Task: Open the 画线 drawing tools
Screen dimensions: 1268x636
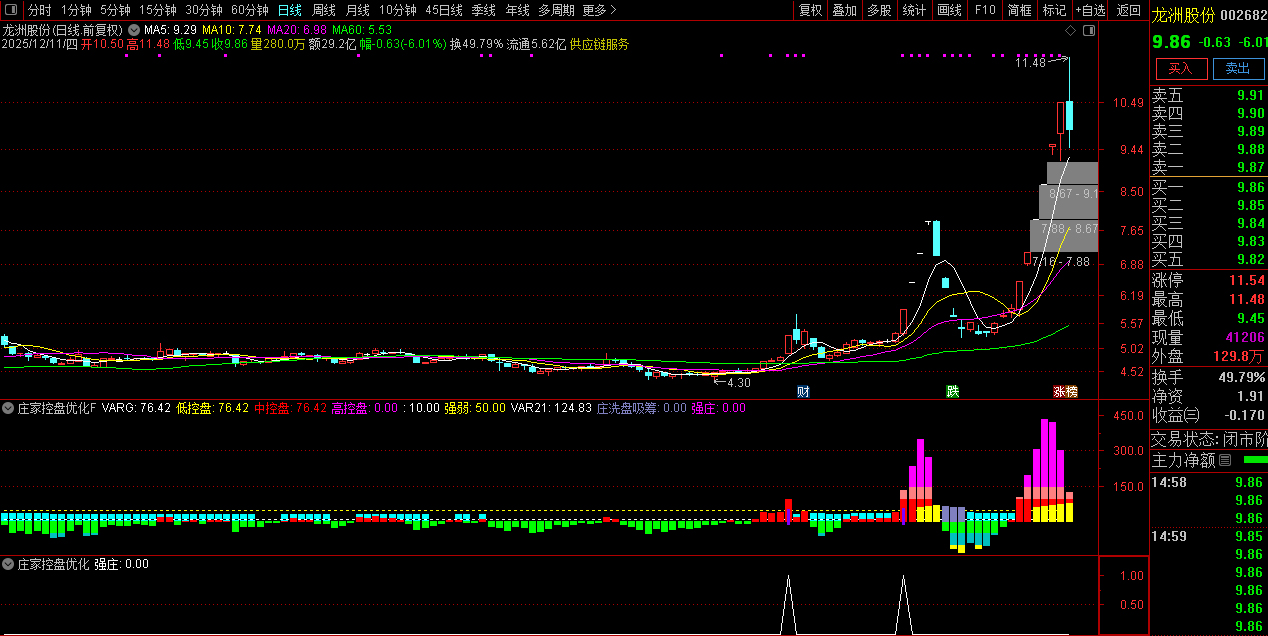Action: coord(949,10)
